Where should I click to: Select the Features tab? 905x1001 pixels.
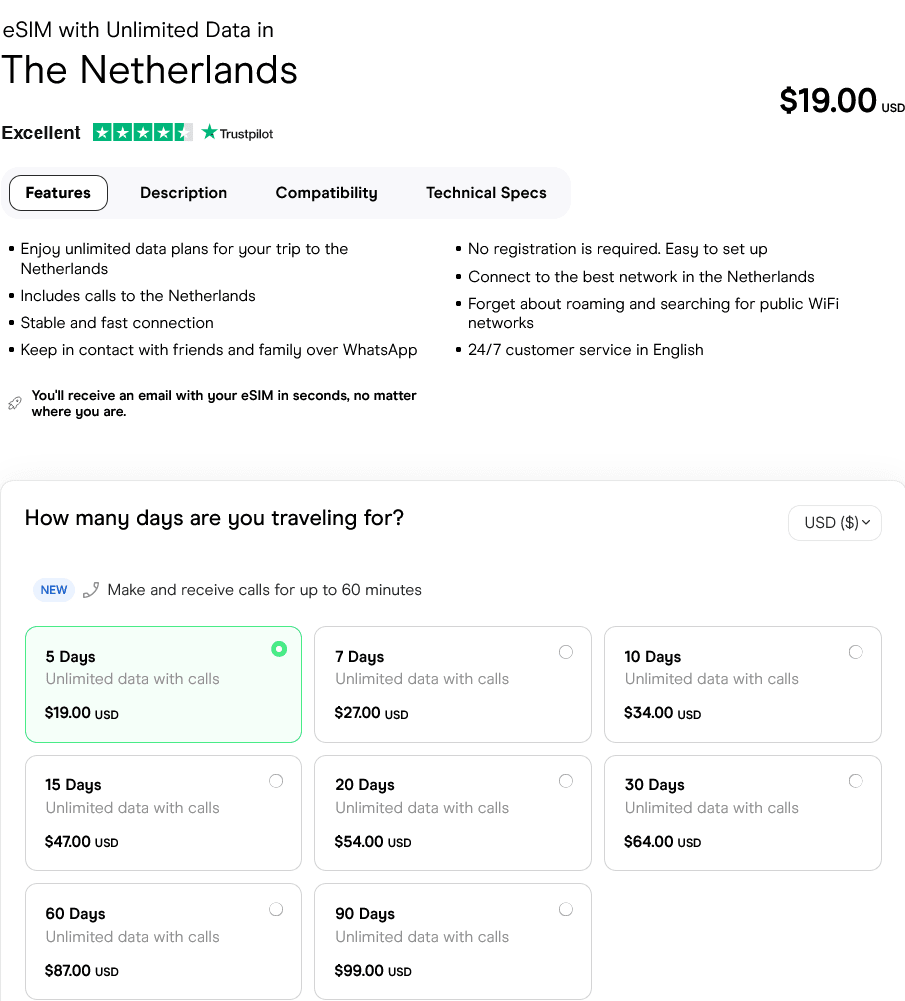[58, 193]
